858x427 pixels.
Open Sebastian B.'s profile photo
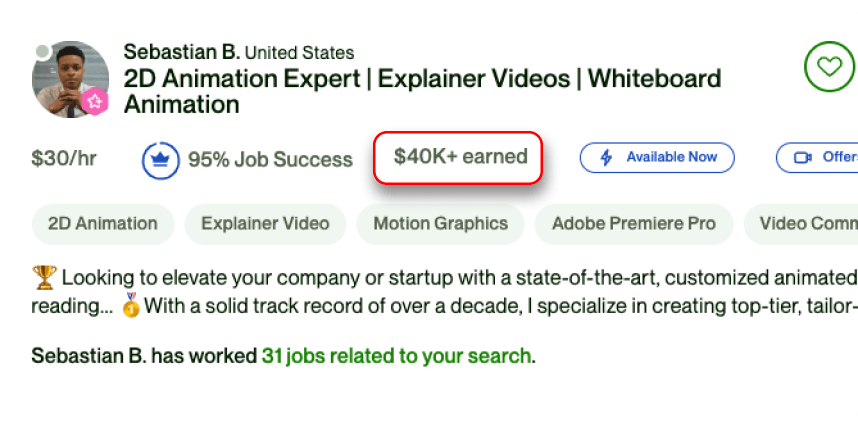click(x=70, y=78)
